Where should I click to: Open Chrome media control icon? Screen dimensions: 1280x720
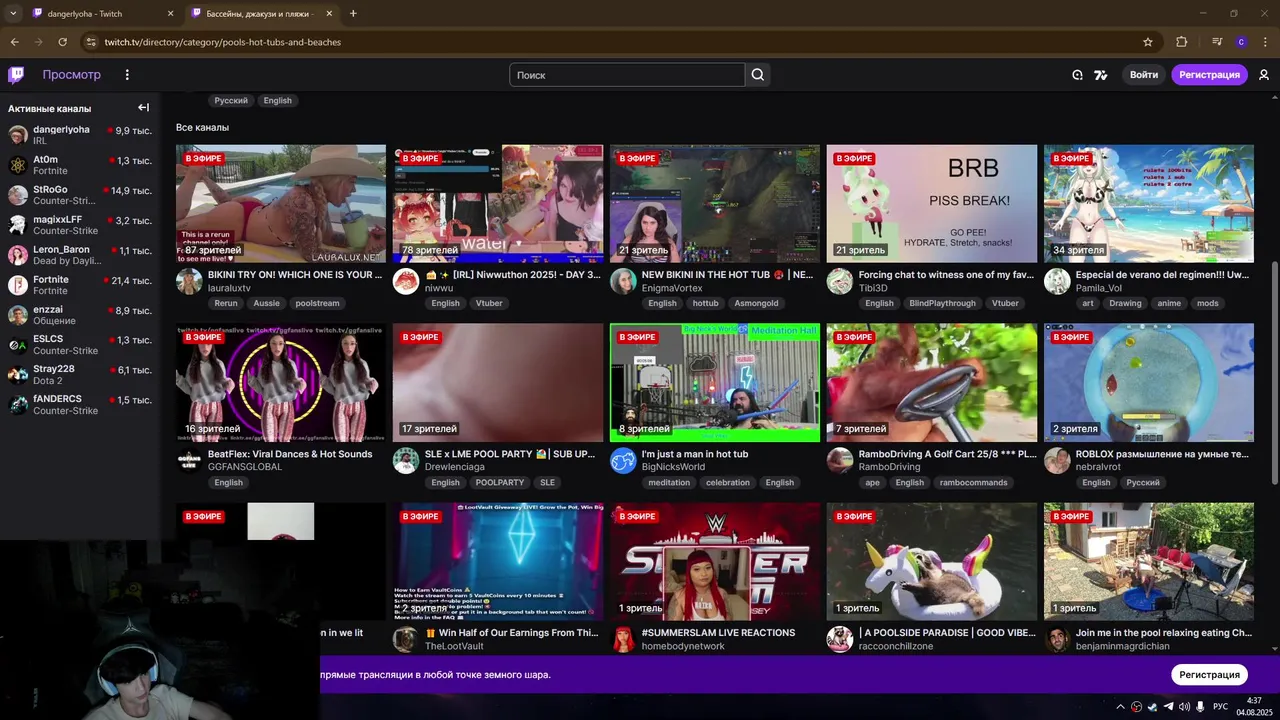[x=1217, y=42]
